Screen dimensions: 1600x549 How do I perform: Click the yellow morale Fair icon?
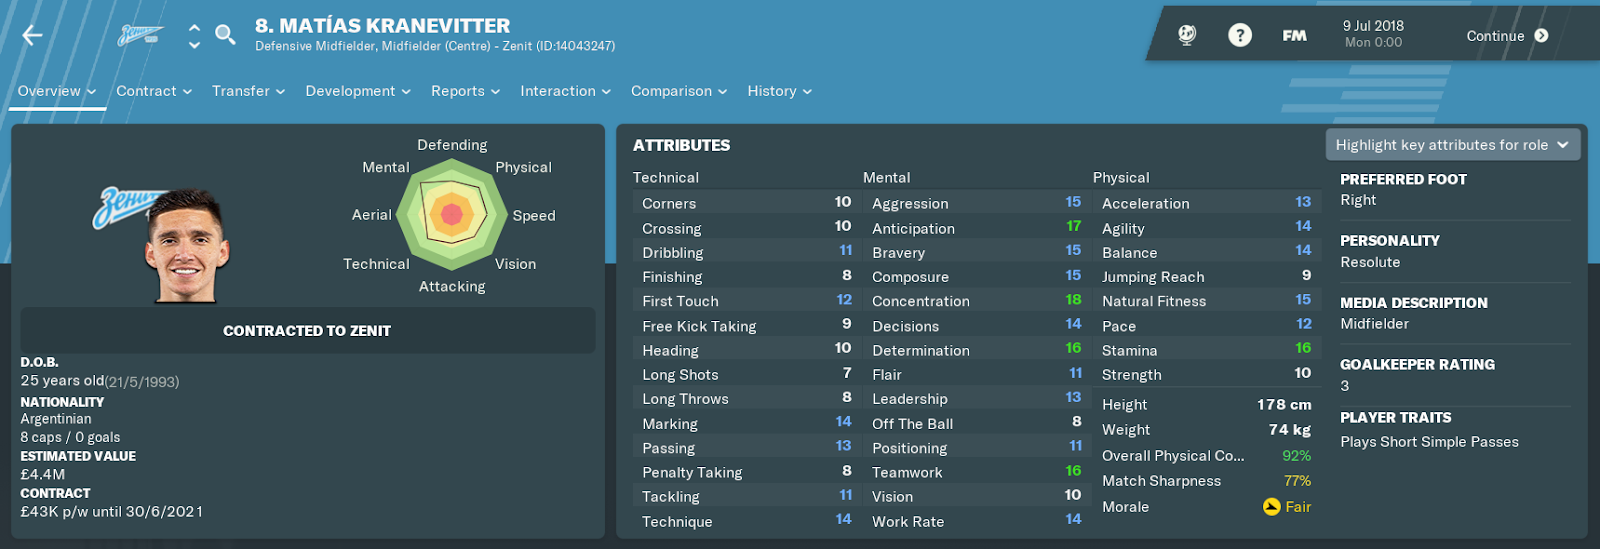(x=1271, y=507)
